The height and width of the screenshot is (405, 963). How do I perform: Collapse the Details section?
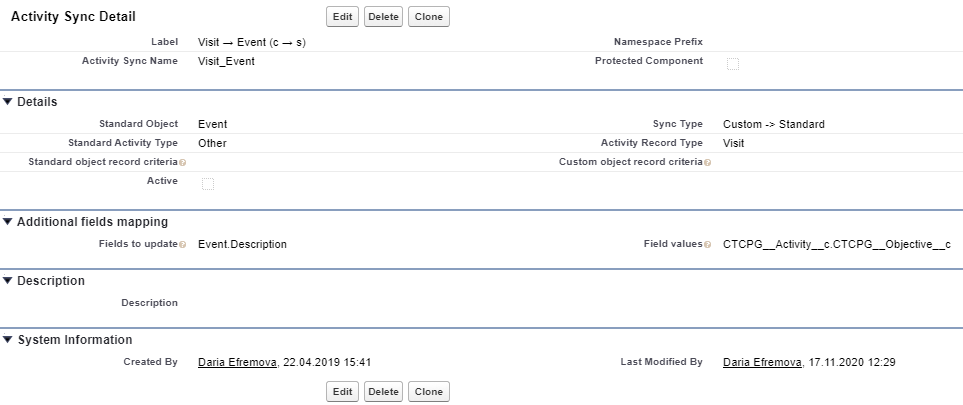[x=8, y=102]
